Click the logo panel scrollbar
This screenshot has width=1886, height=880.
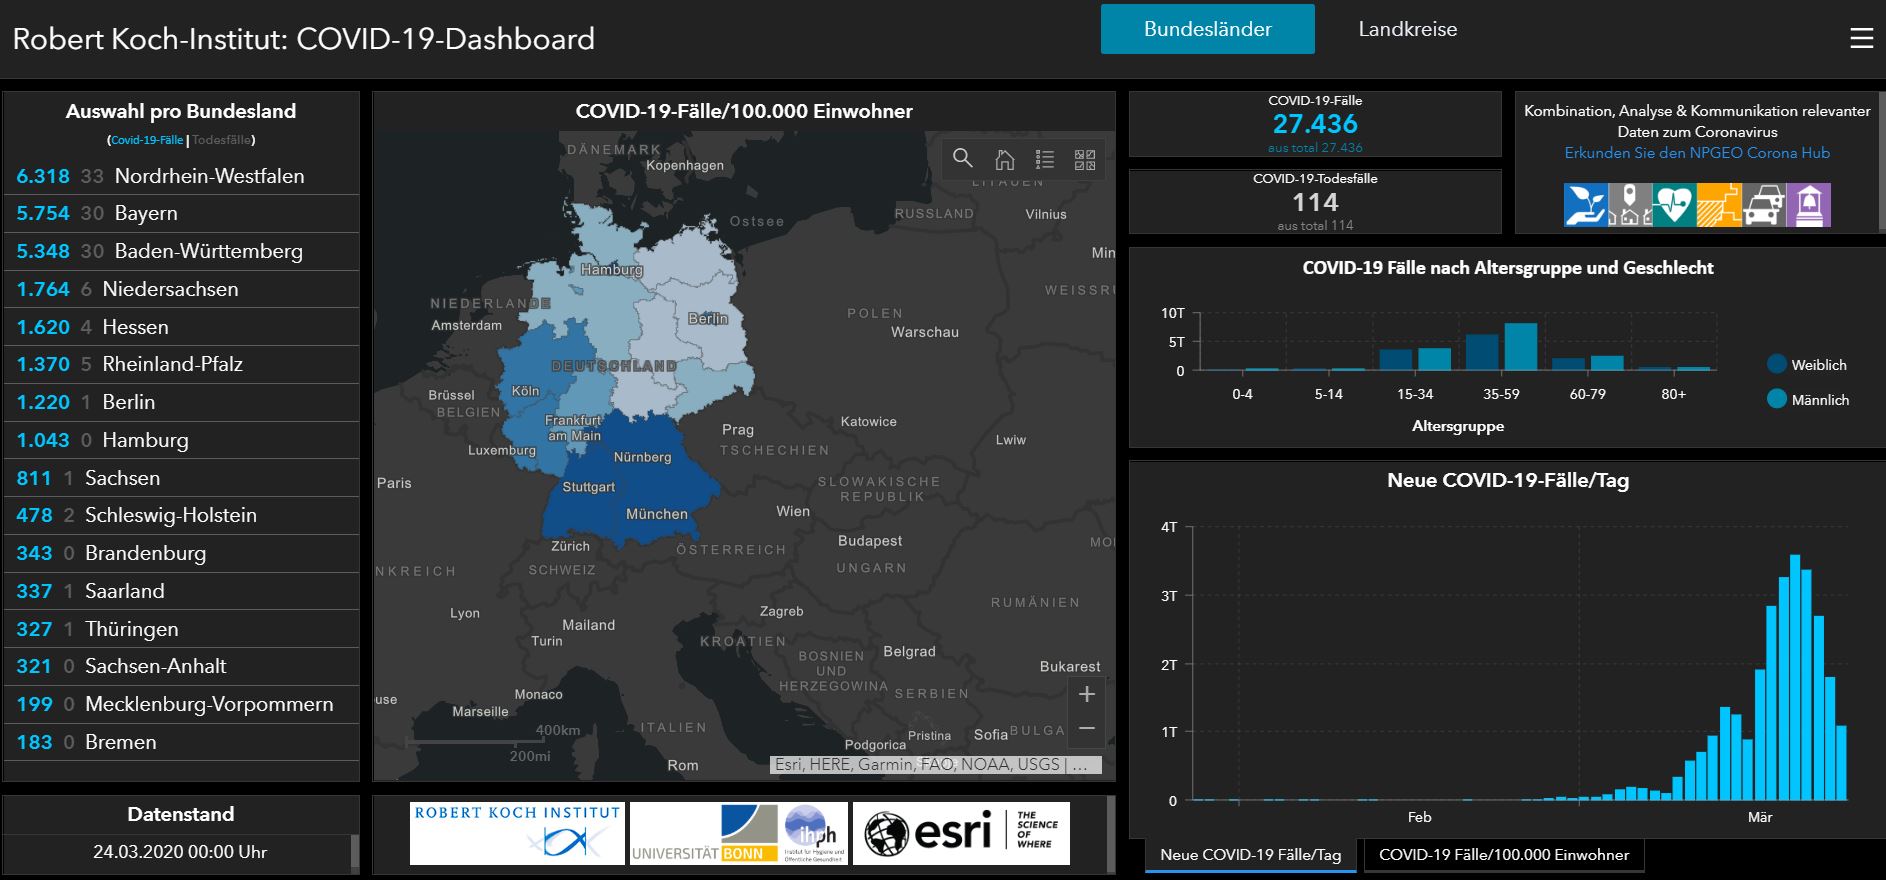pos(1110,835)
